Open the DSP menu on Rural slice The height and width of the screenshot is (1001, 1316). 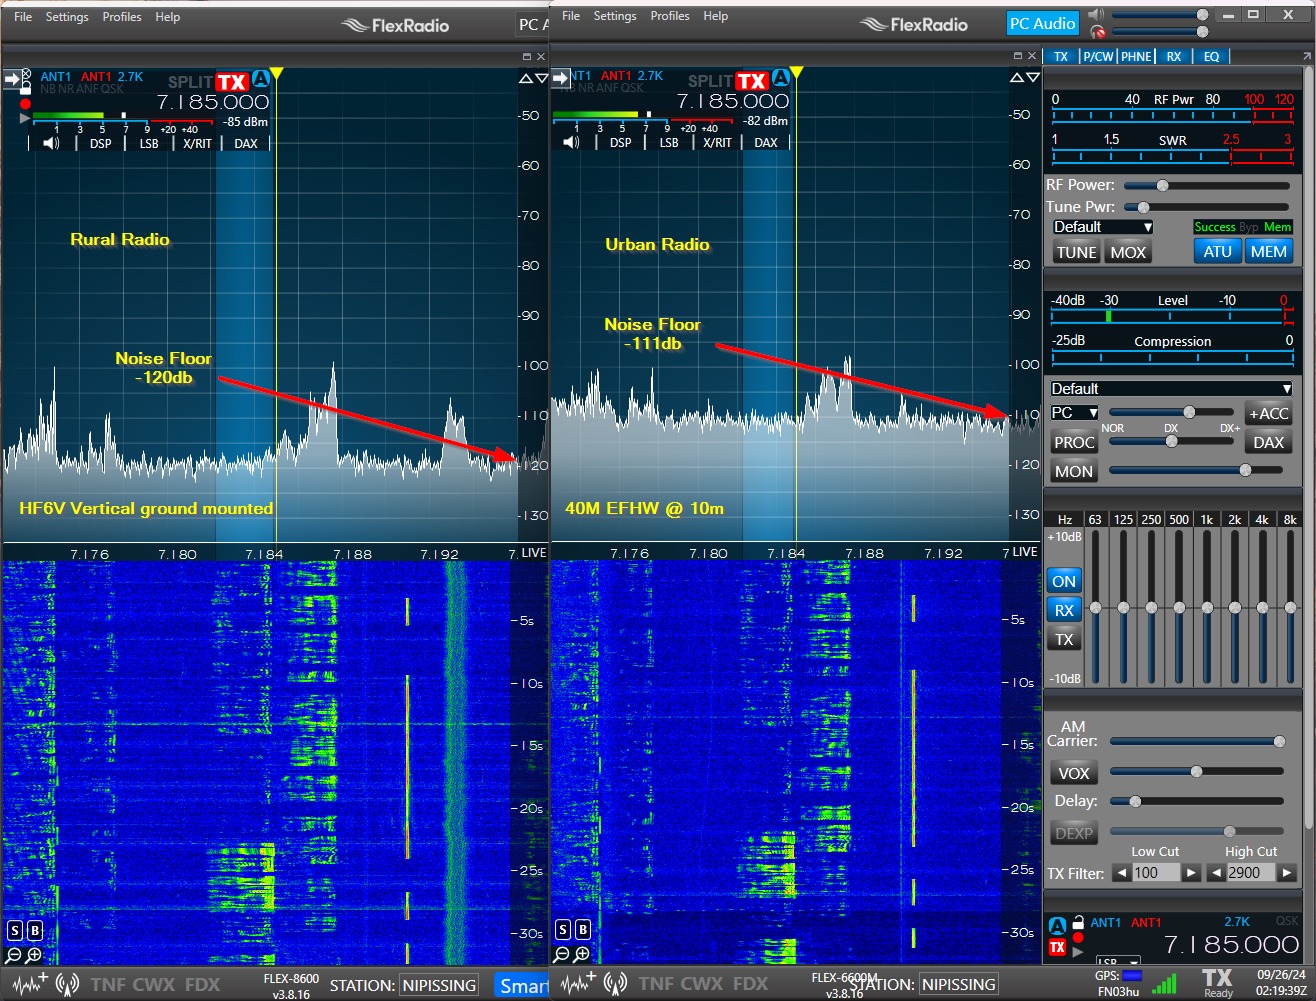(101, 143)
